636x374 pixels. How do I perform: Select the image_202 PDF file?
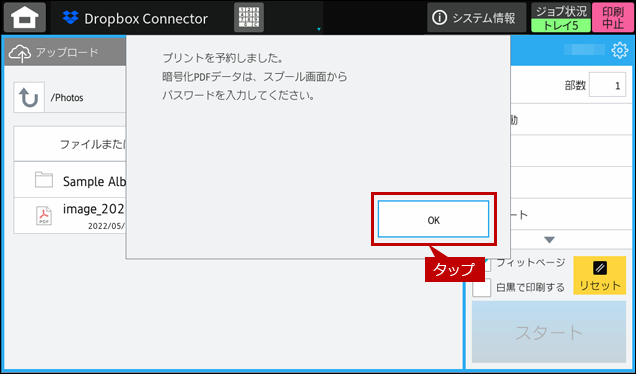tap(70, 216)
